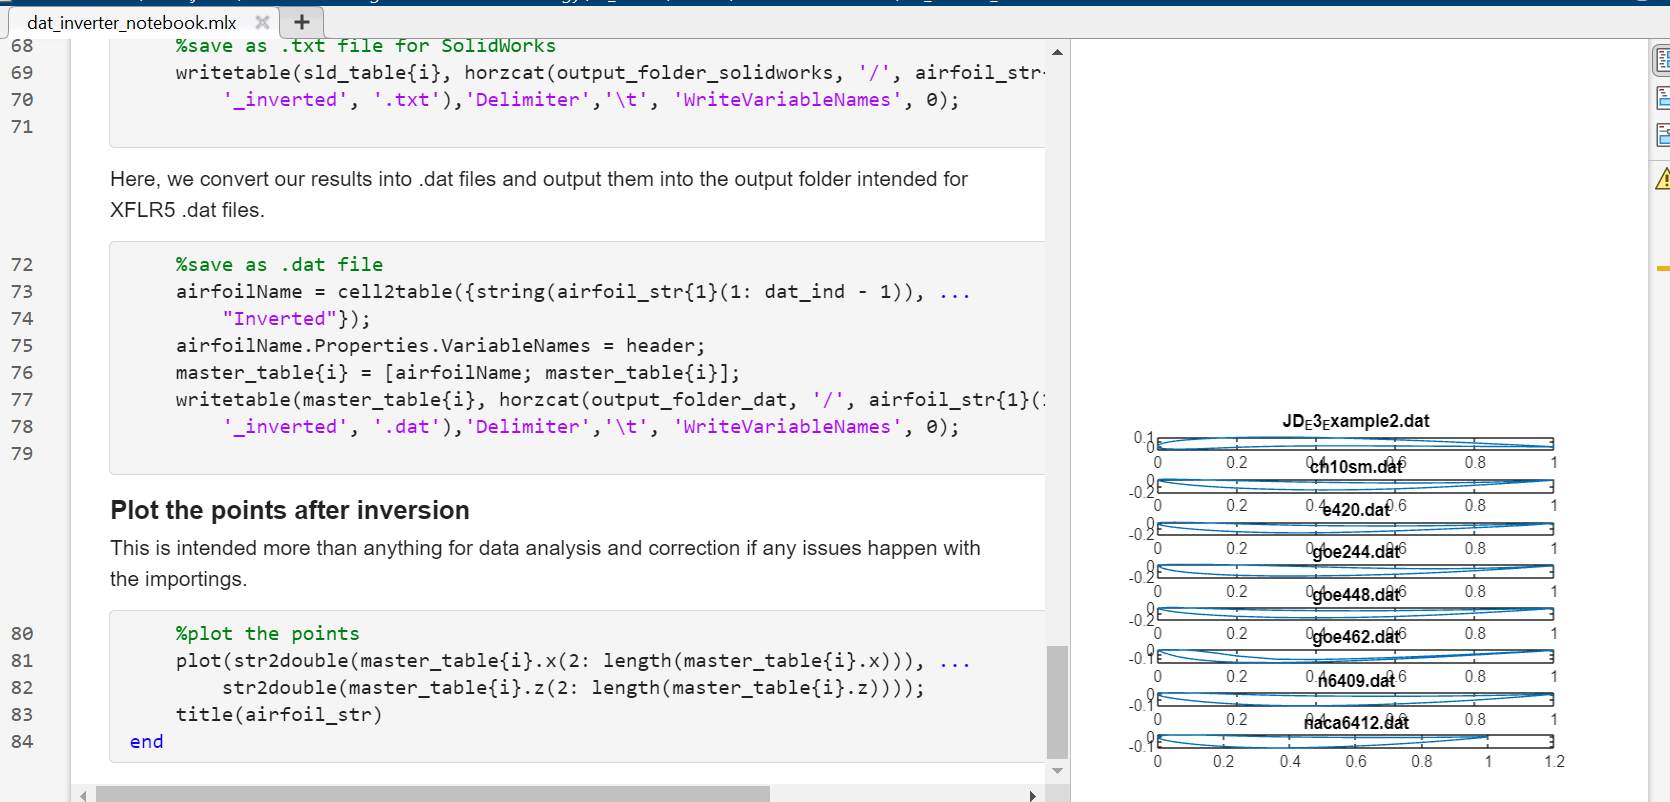Close the dat_inverter_notebook.mlx tab
This screenshot has width=1670, height=802.
coord(262,22)
